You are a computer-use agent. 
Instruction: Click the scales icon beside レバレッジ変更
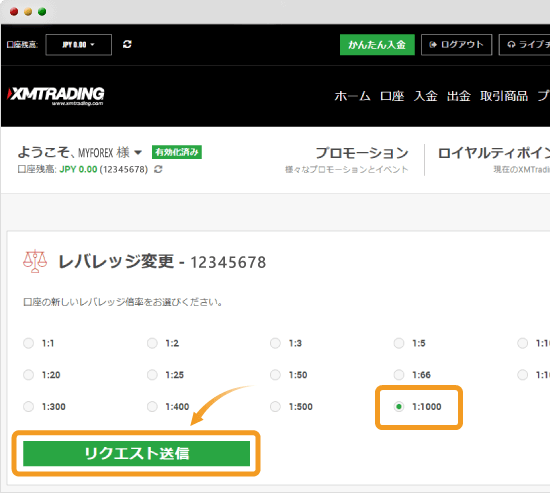click(35, 261)
